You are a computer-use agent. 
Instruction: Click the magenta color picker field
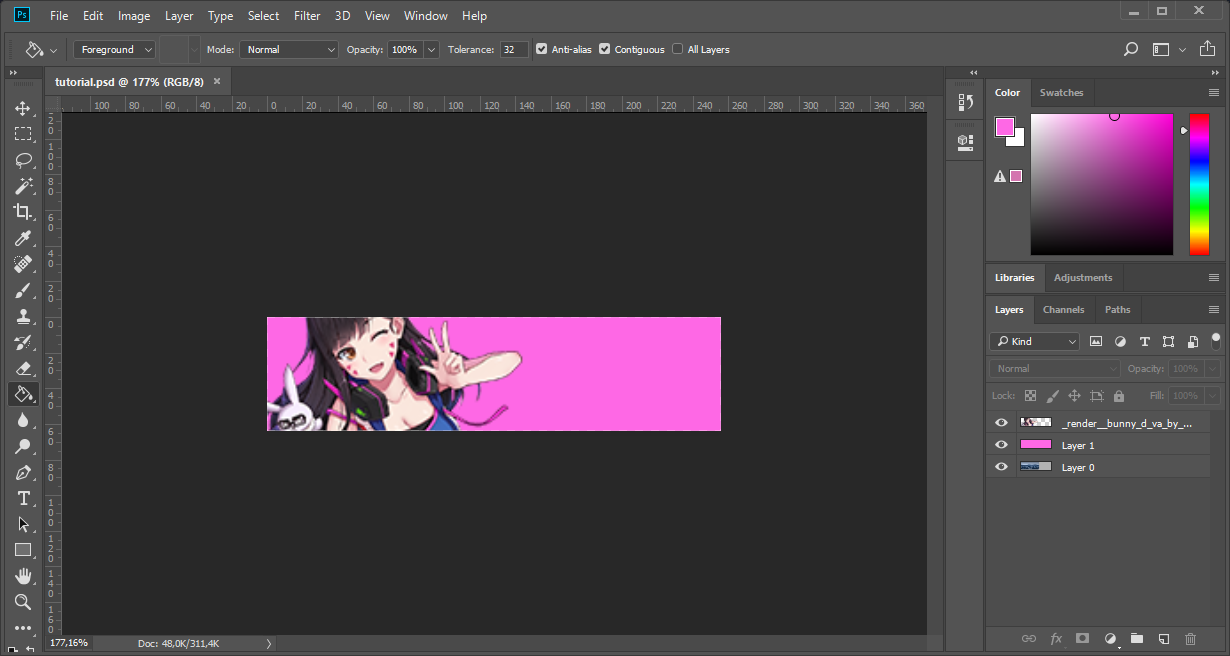point(1102,184)
